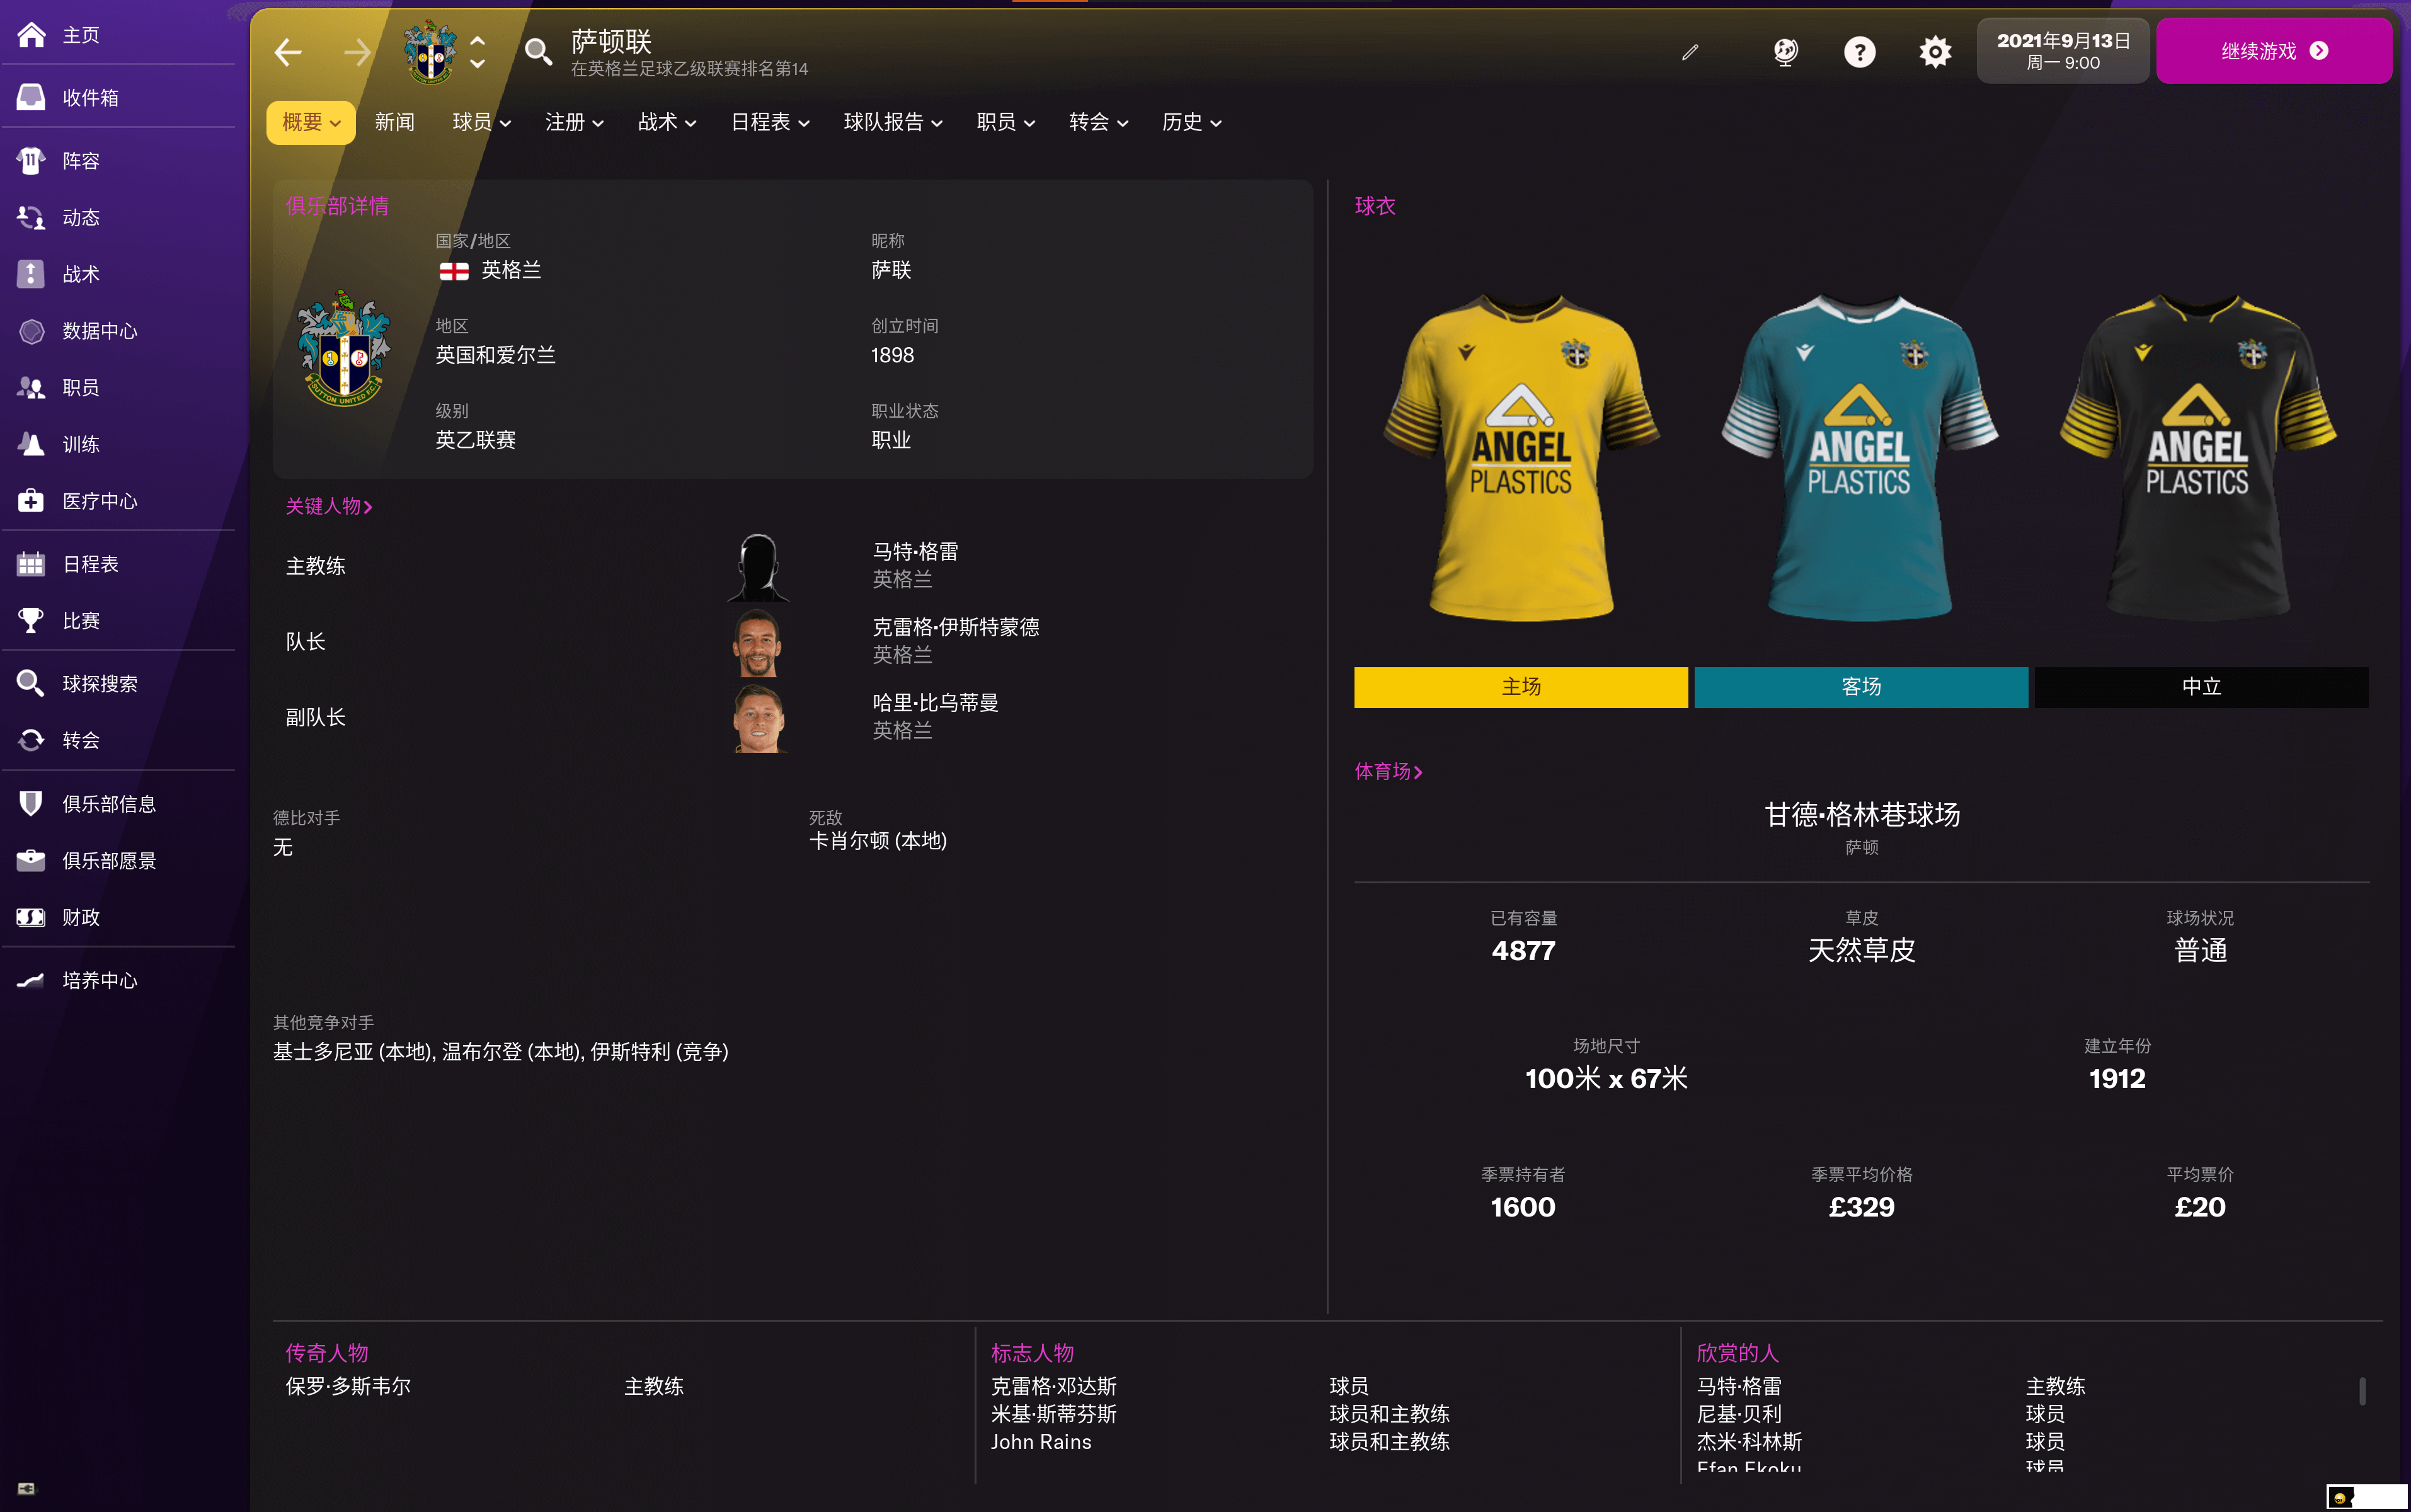2411x1512 pixels.
Task: Open the 俱乐部愿景 briefcase icon
Action: pyautogui.click(x=31, y=860)
